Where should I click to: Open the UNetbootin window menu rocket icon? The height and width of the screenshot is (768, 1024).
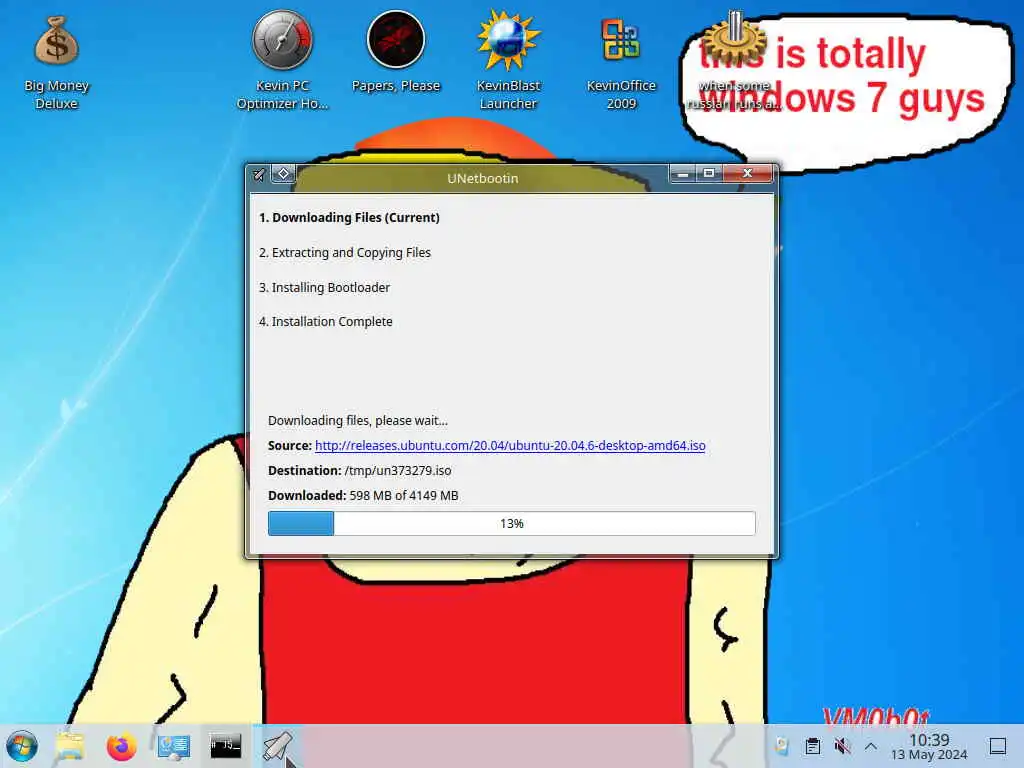click(x=259, y=174)
